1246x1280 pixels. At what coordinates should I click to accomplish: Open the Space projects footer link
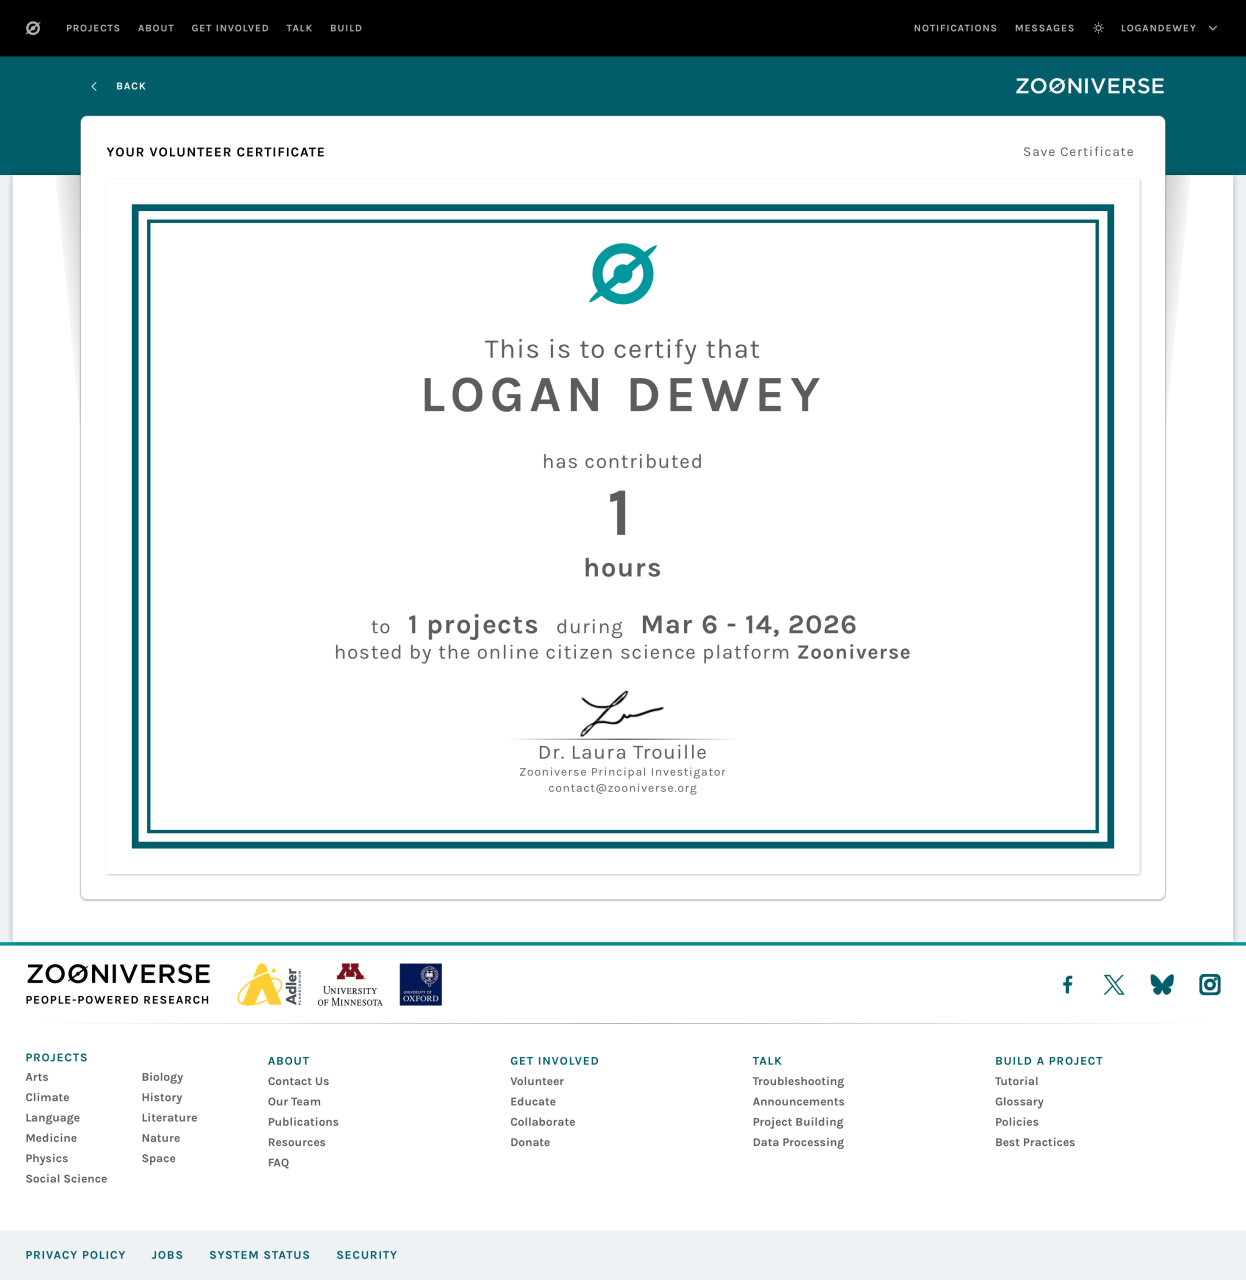click(158, 1159)
